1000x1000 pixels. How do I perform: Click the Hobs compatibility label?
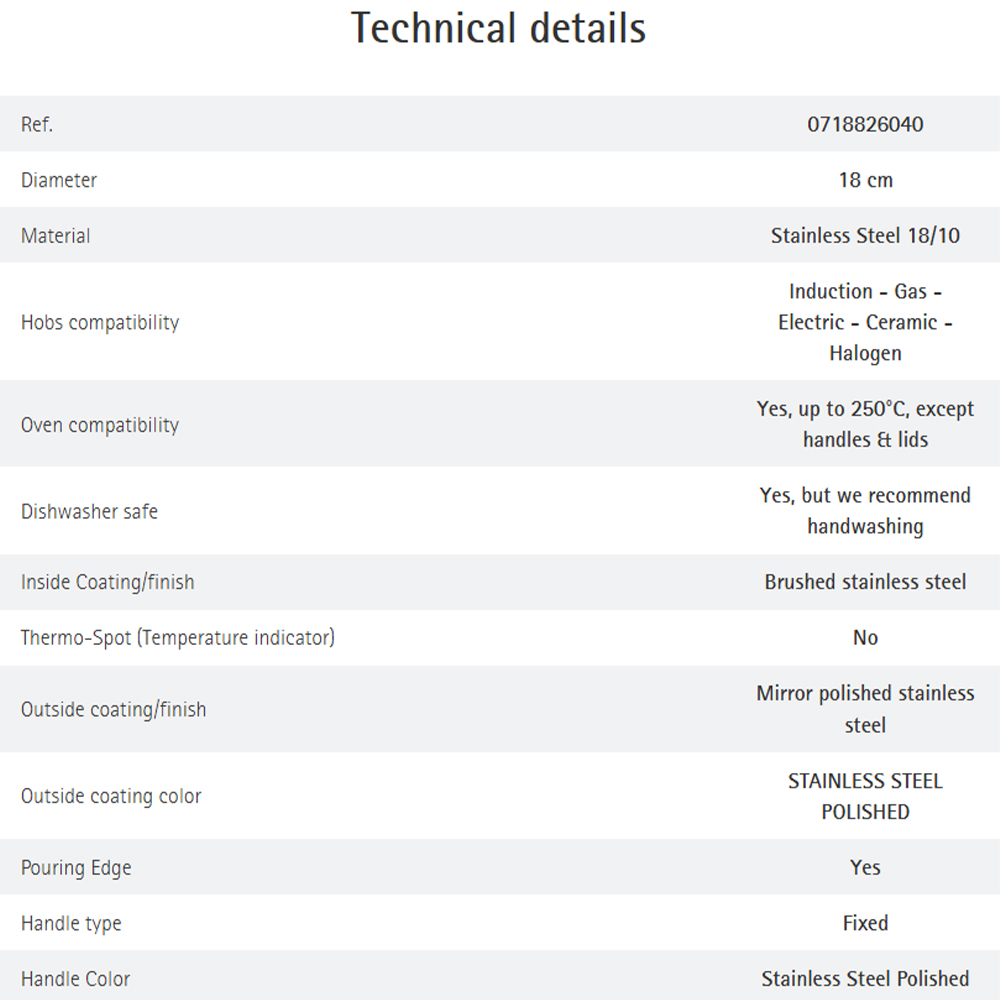point(100,322)
